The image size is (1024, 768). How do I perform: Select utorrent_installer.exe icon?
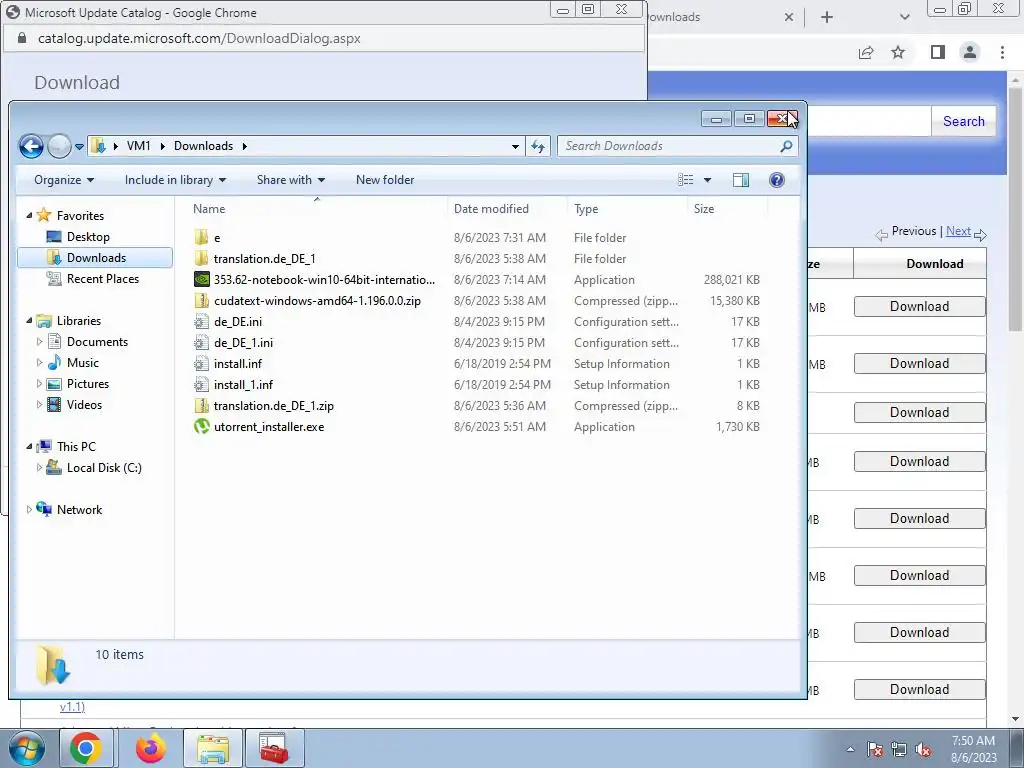(202, 426)
